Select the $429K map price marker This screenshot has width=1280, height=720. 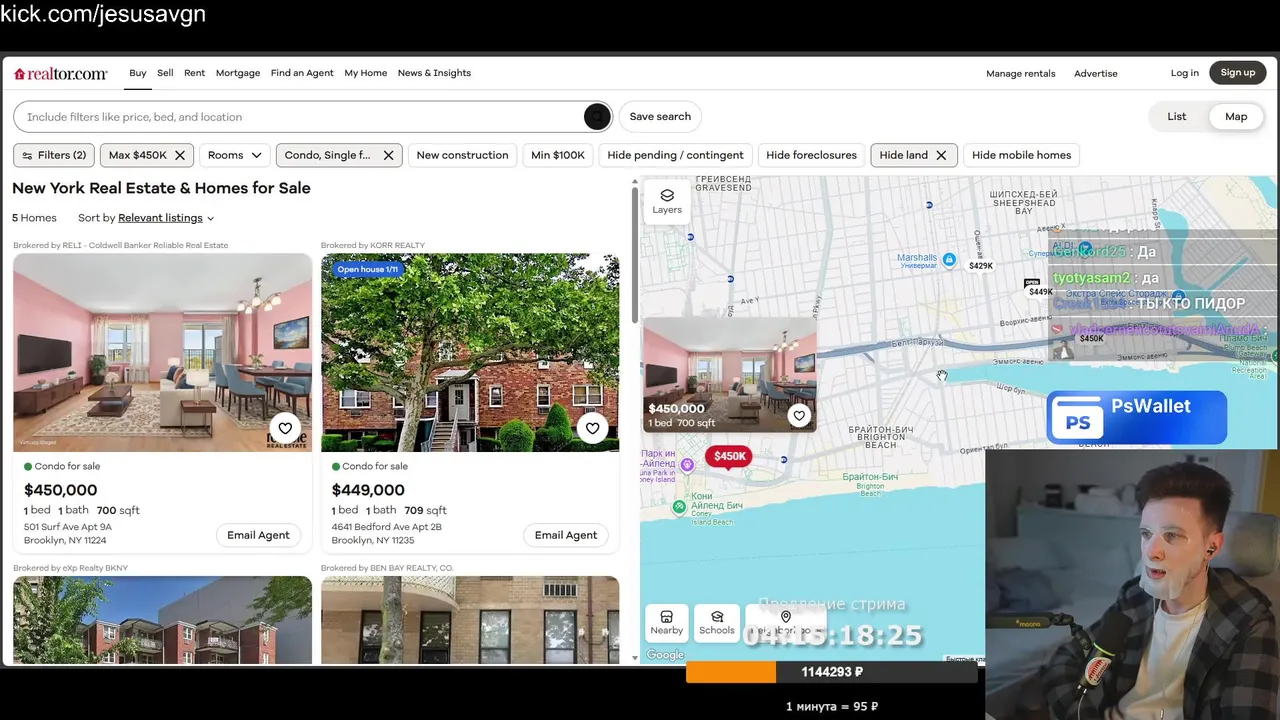click(x=981, y=266)
